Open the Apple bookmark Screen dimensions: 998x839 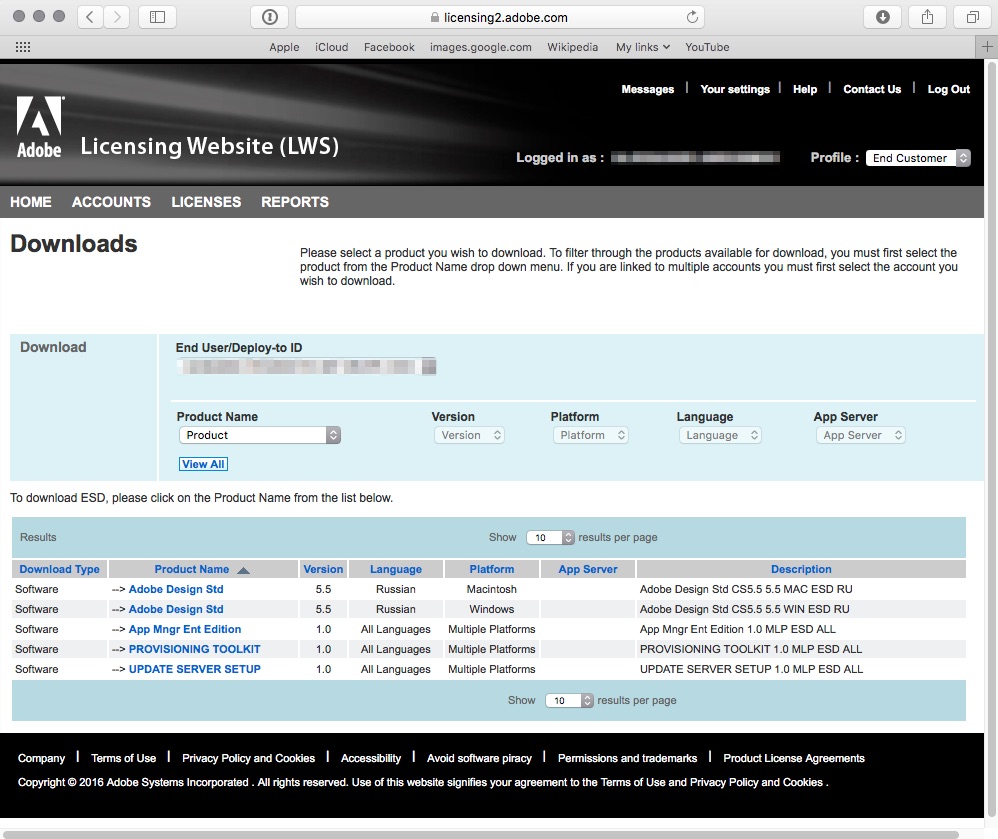284,47
